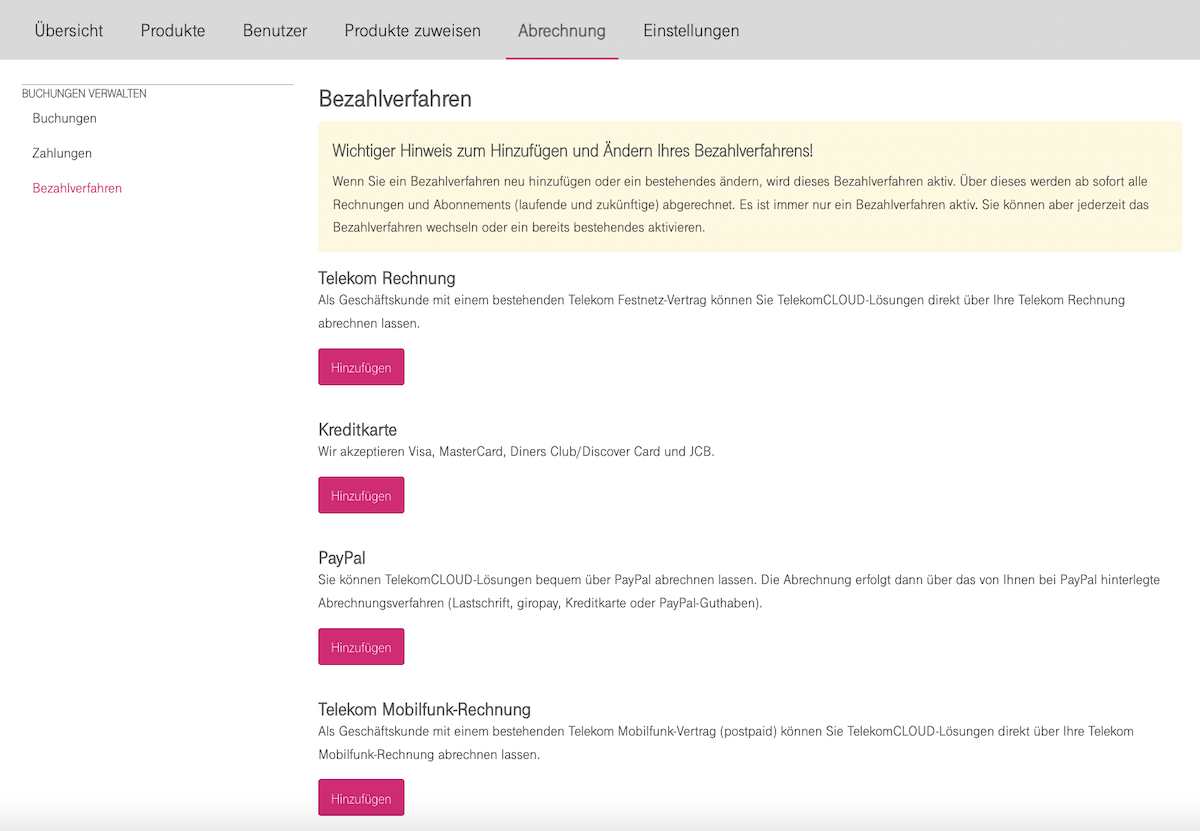Click the Telekom Rechnung section heading

point(387,278)
